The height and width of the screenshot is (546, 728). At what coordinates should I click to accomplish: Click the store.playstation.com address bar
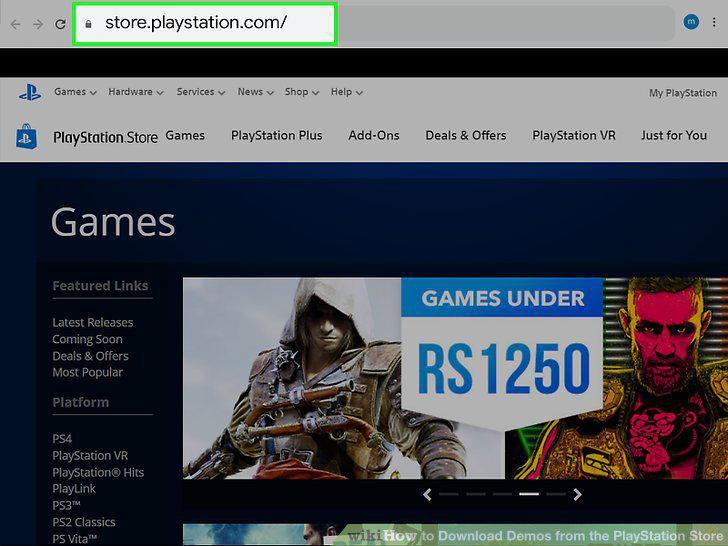(x=205, y=24)
